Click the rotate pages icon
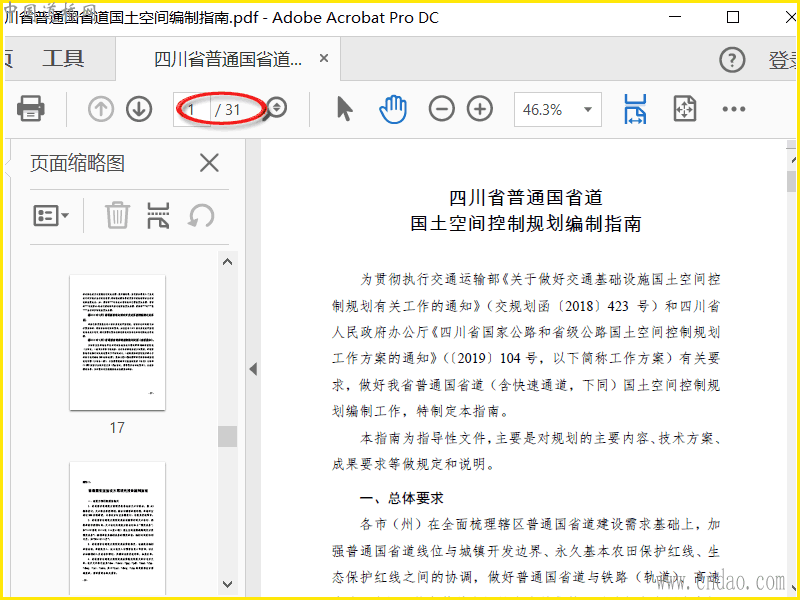The height and width of the screenshot is (600, 800). coord(201,216)
